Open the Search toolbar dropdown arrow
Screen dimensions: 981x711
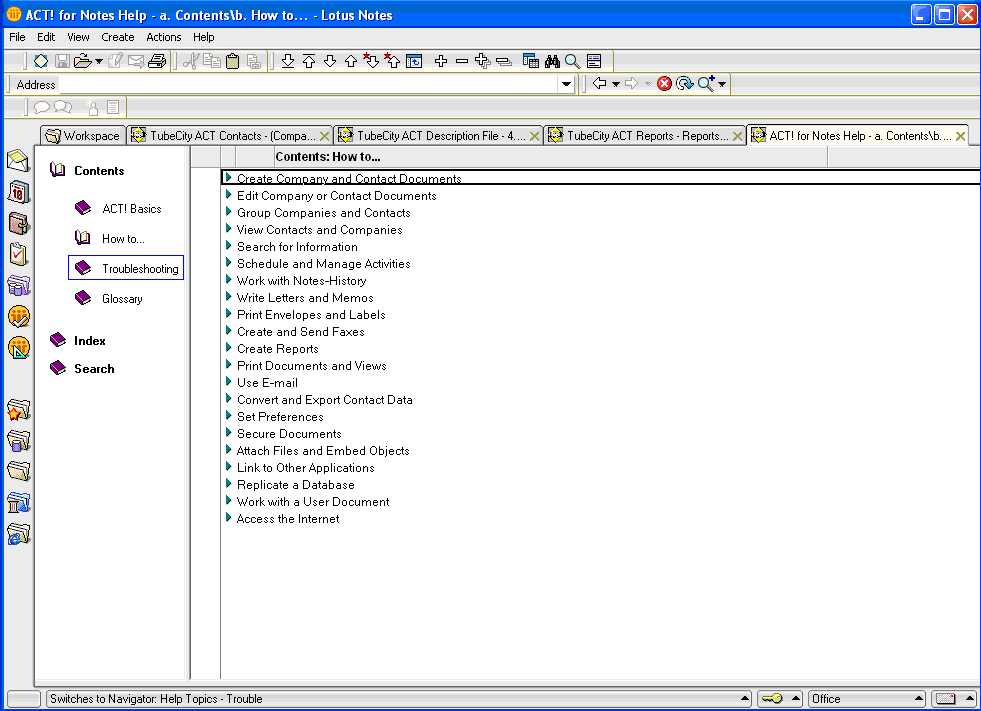[722, 84]
